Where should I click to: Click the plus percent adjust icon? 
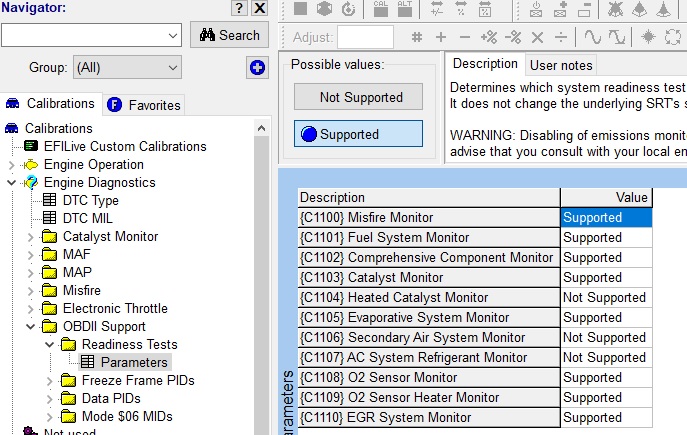point(489,37)
